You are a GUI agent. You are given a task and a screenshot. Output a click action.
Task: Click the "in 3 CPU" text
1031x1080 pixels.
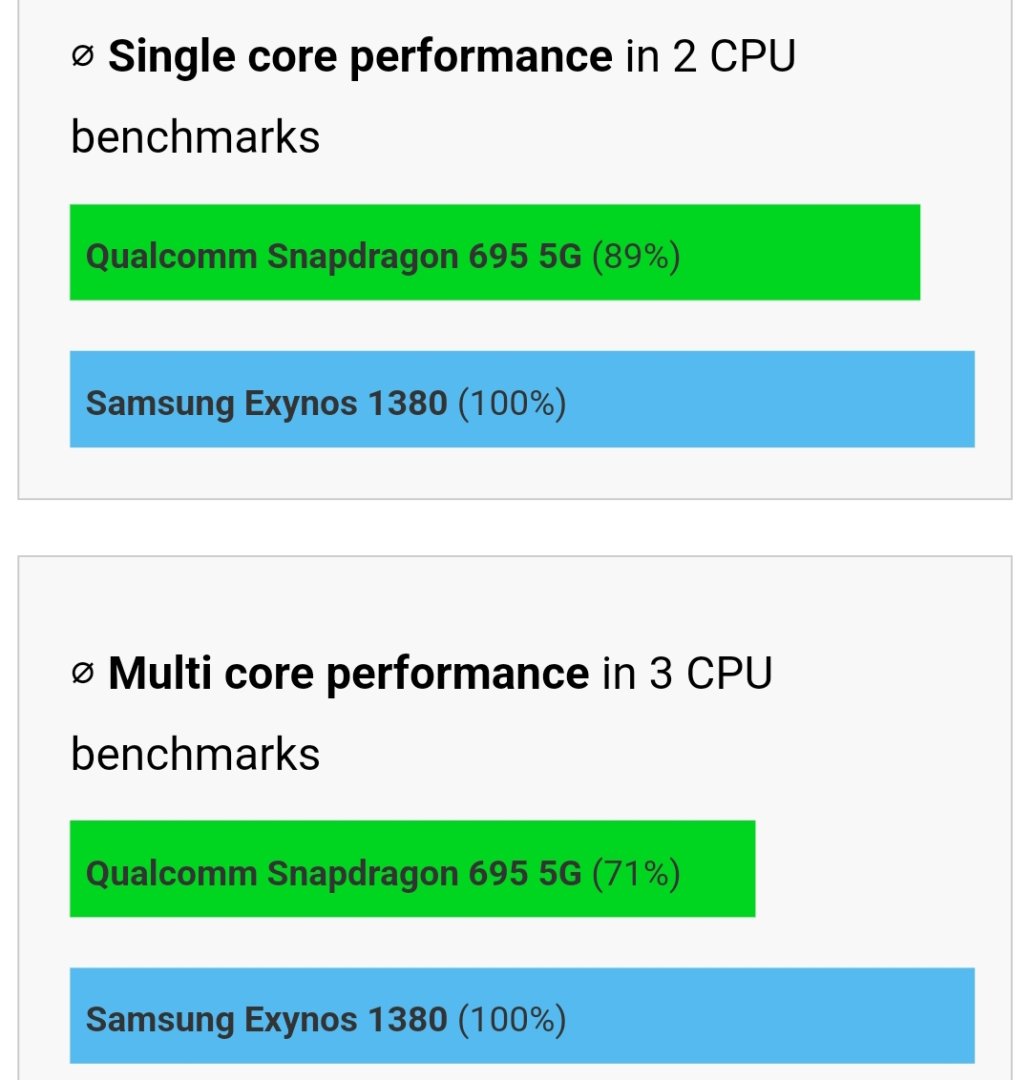click(x=687, y=674)
